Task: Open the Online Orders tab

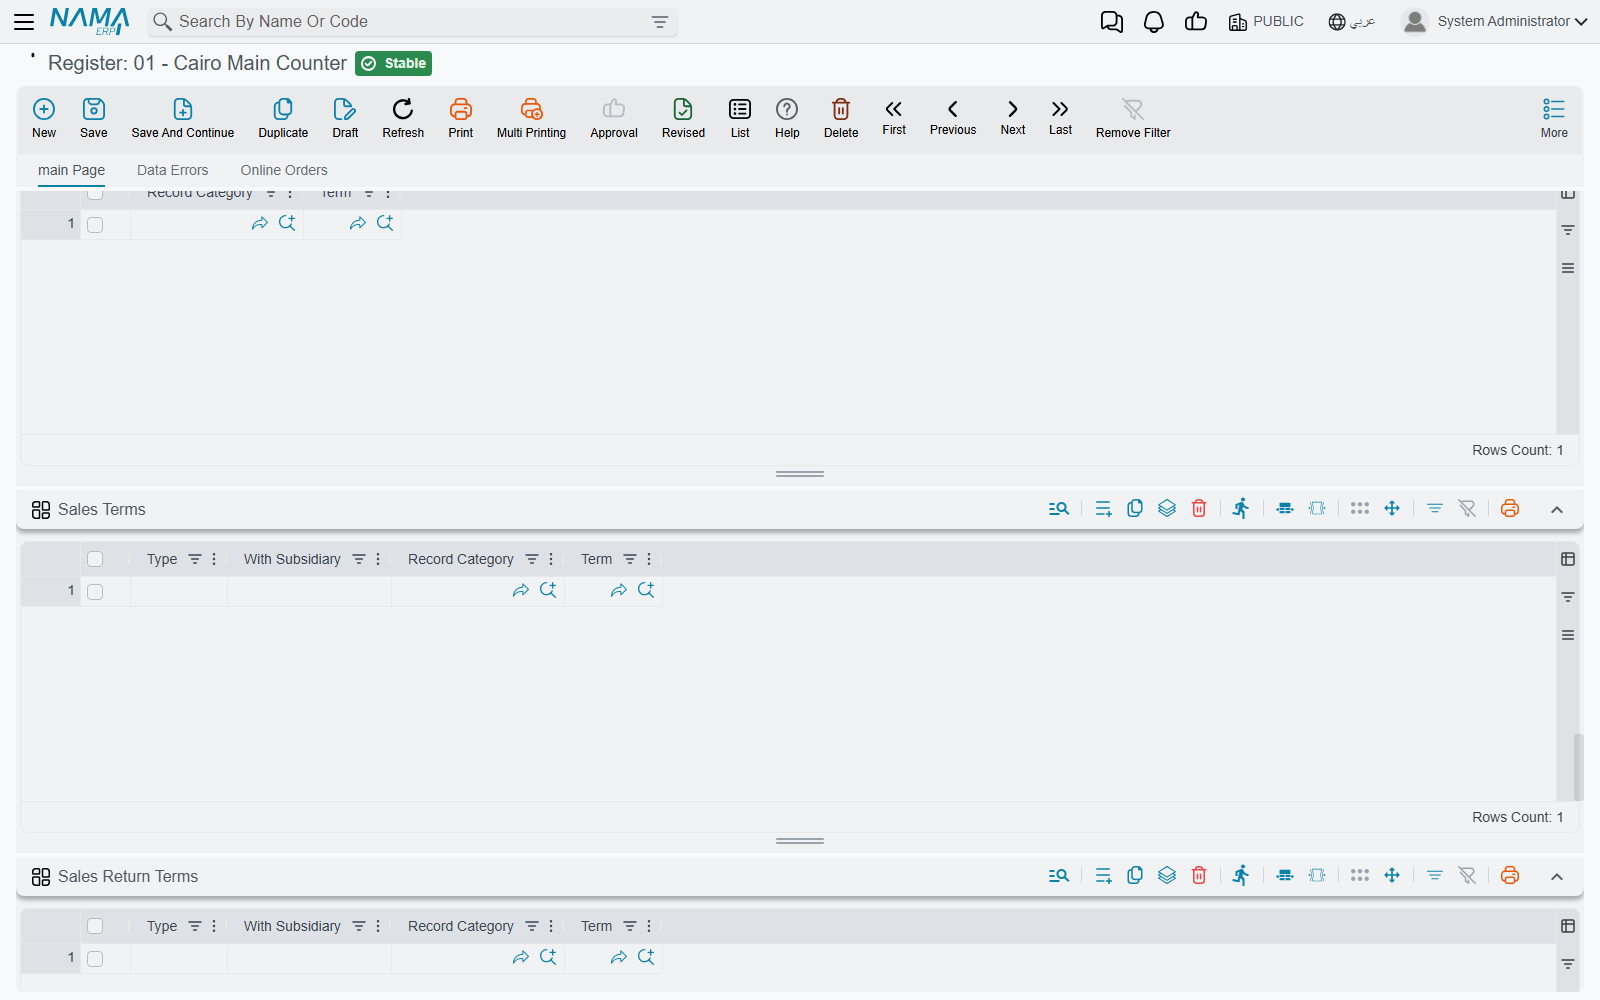Action: click(x=284, y=170)
